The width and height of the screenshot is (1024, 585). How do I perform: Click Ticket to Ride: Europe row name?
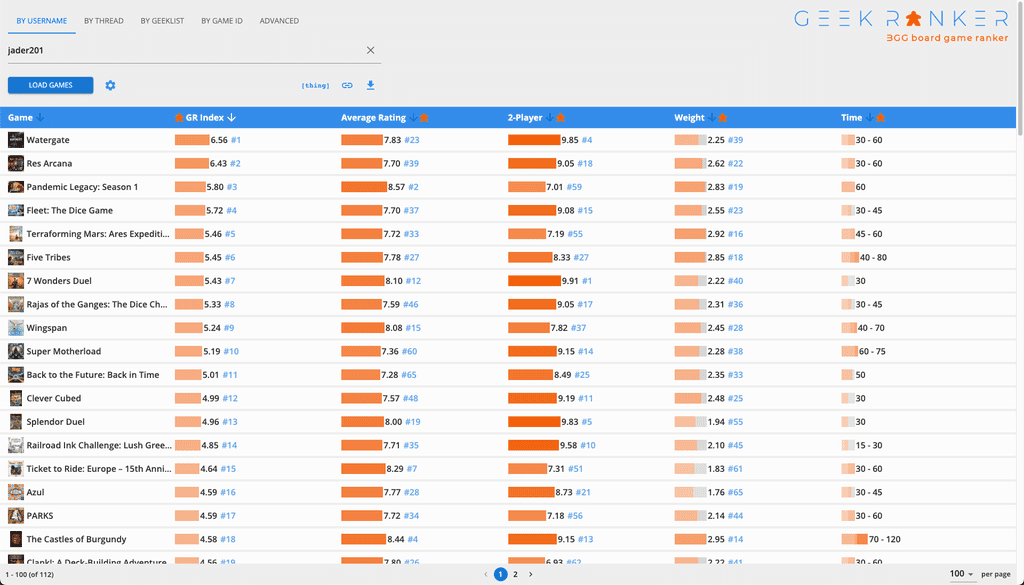pyautogui.click(x=99, y=469)
